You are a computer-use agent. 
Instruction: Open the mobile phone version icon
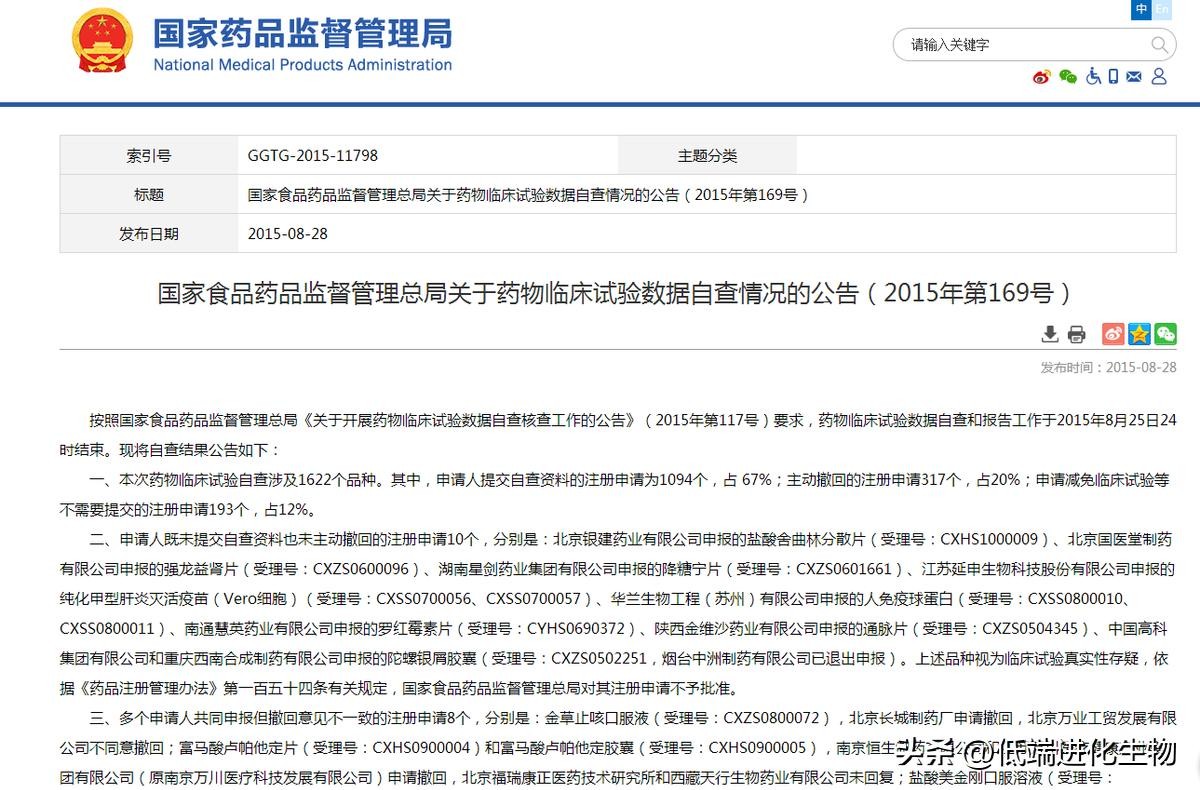1114,76
